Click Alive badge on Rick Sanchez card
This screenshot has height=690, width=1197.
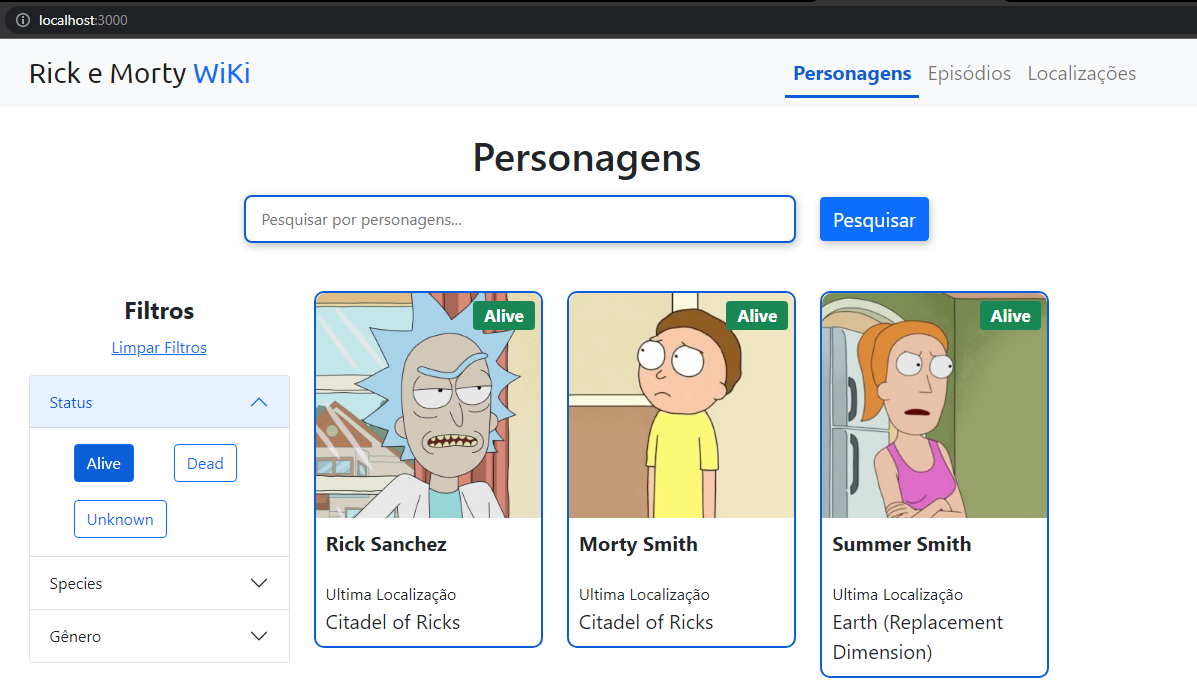[x=504, y=316]
